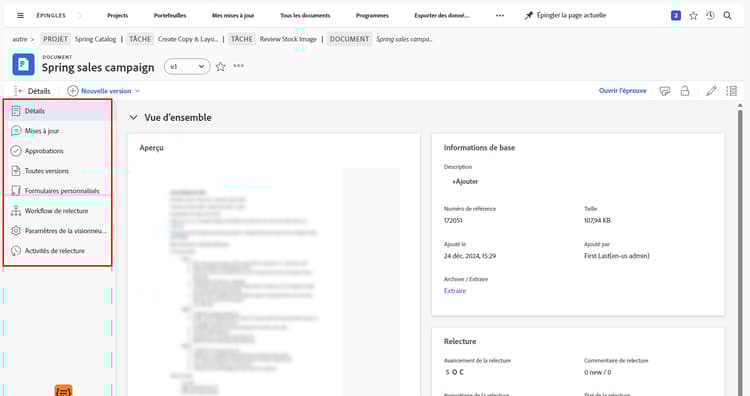Click the 0 new / 0 comment count

pyautogui.click(x=597, y=372)
